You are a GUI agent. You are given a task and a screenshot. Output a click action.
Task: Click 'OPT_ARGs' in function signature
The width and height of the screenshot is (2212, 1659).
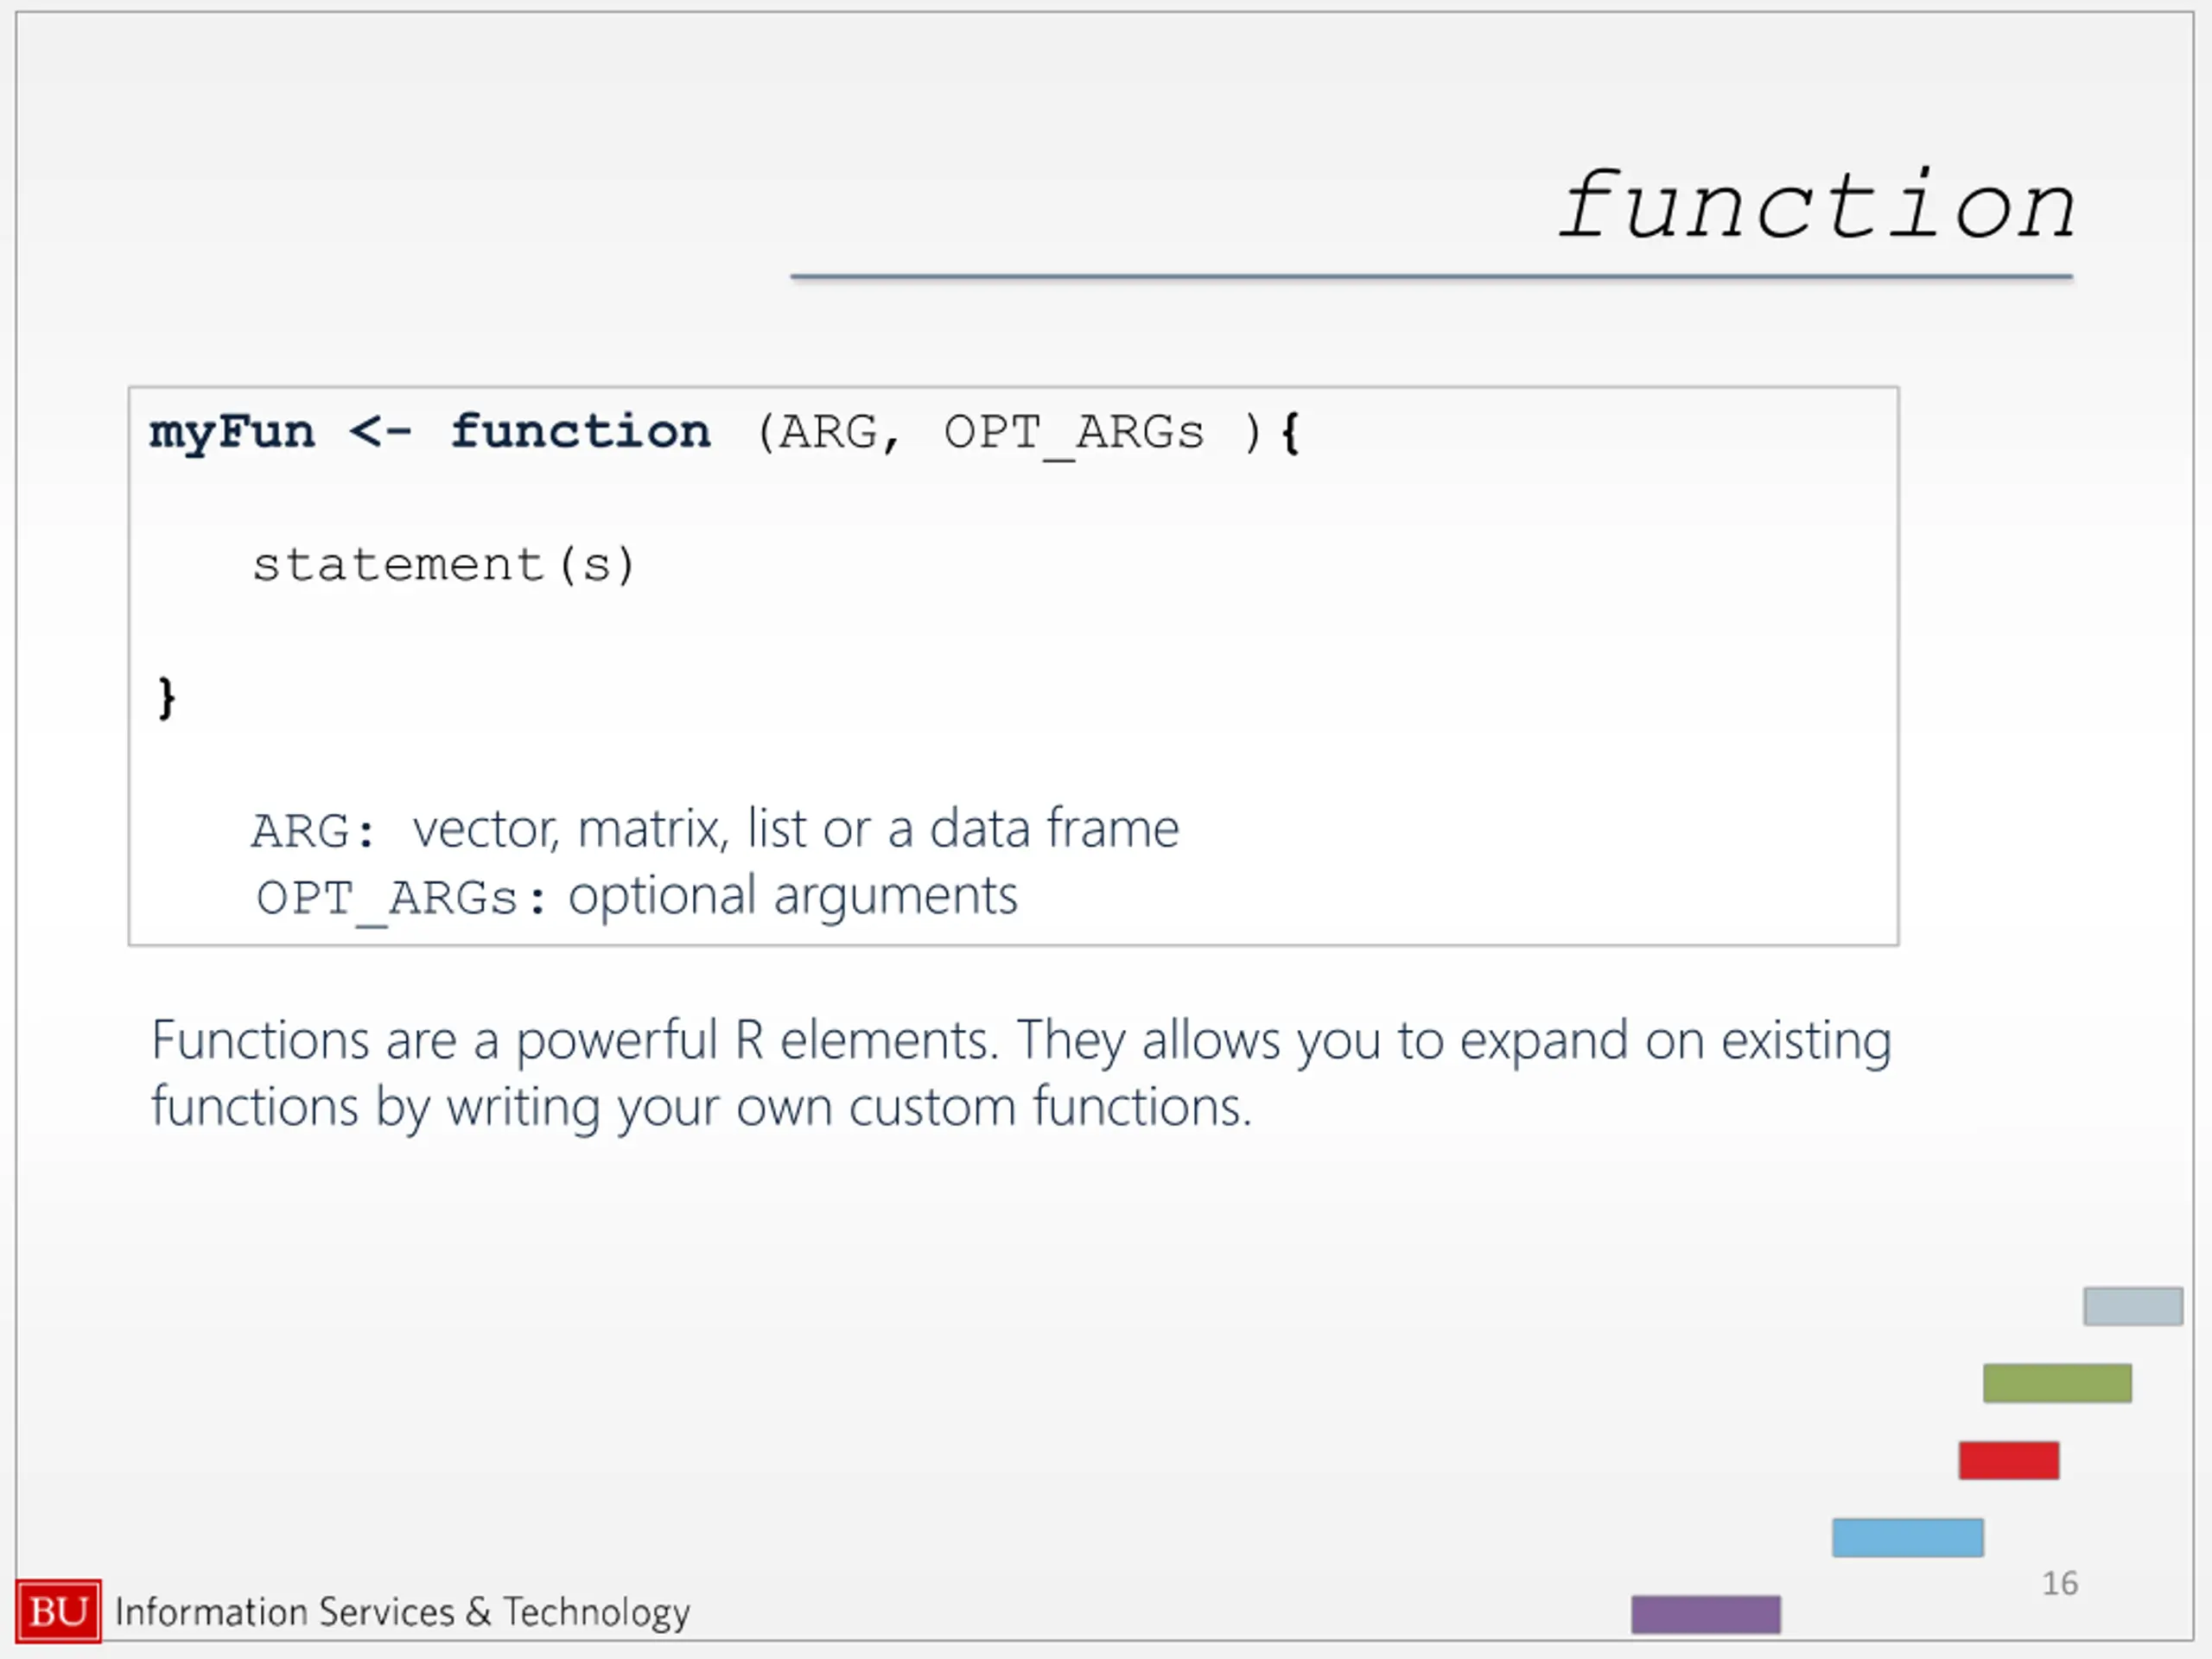click(x=1075, y=435)
